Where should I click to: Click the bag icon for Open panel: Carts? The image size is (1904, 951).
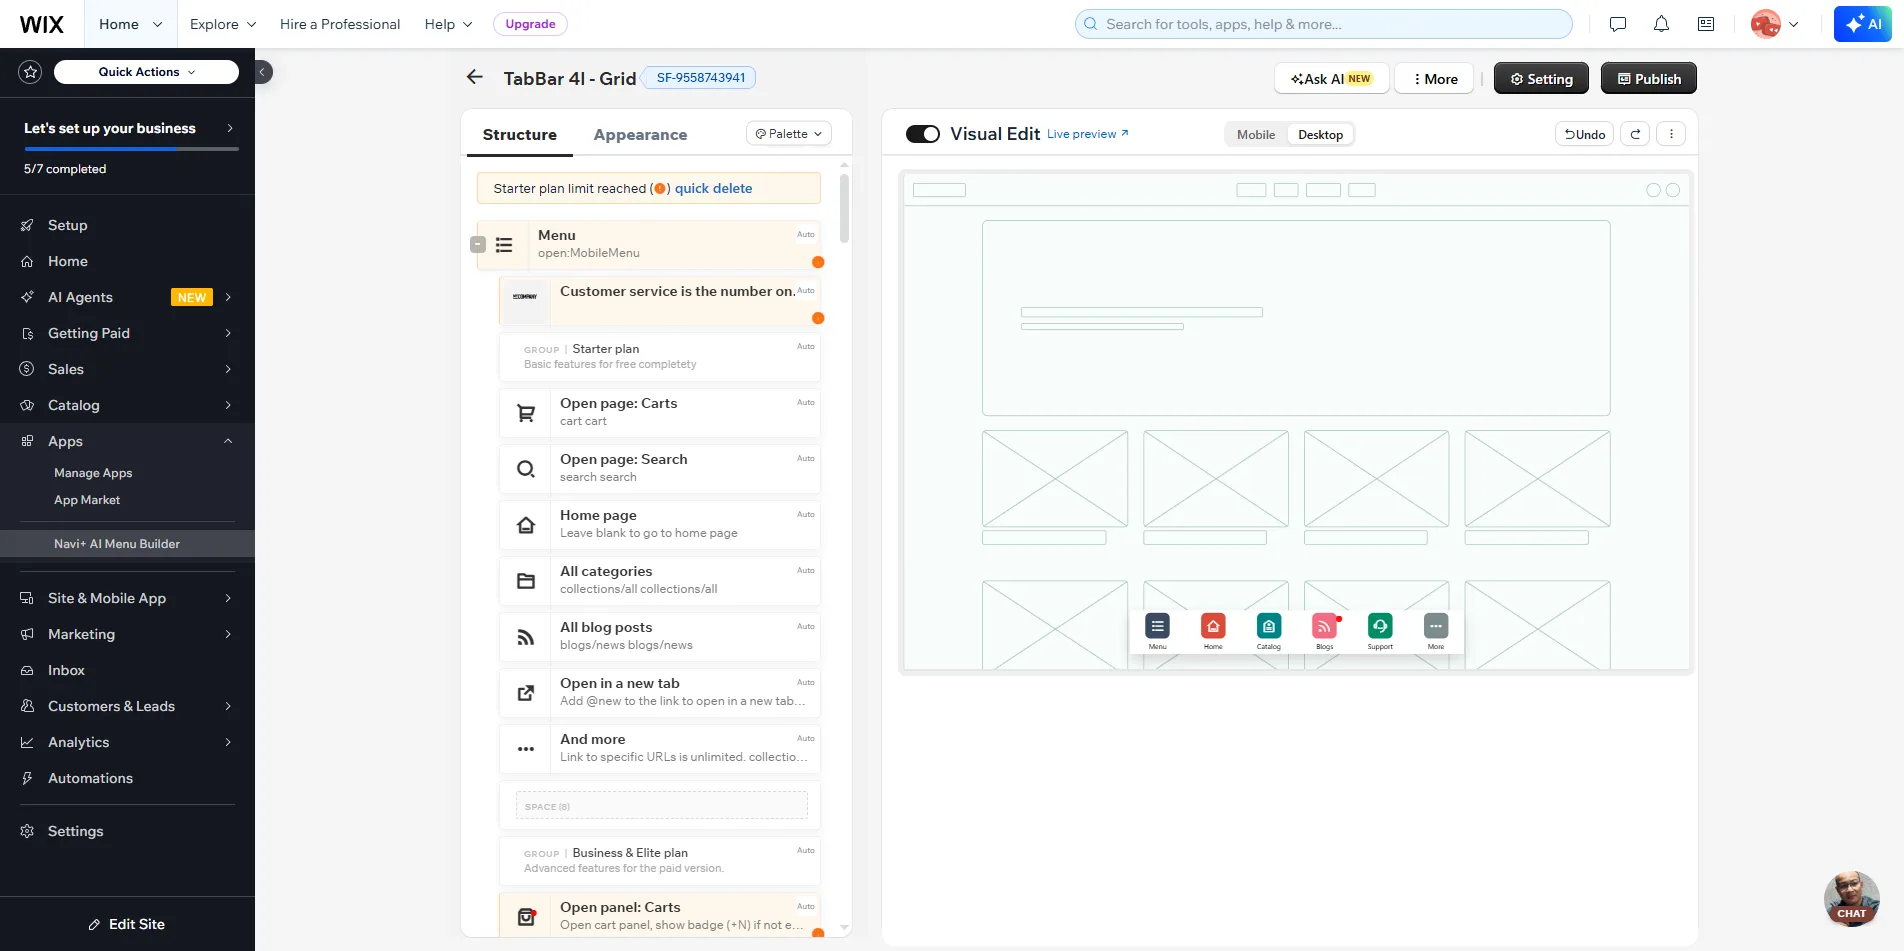tap(525, 917)
